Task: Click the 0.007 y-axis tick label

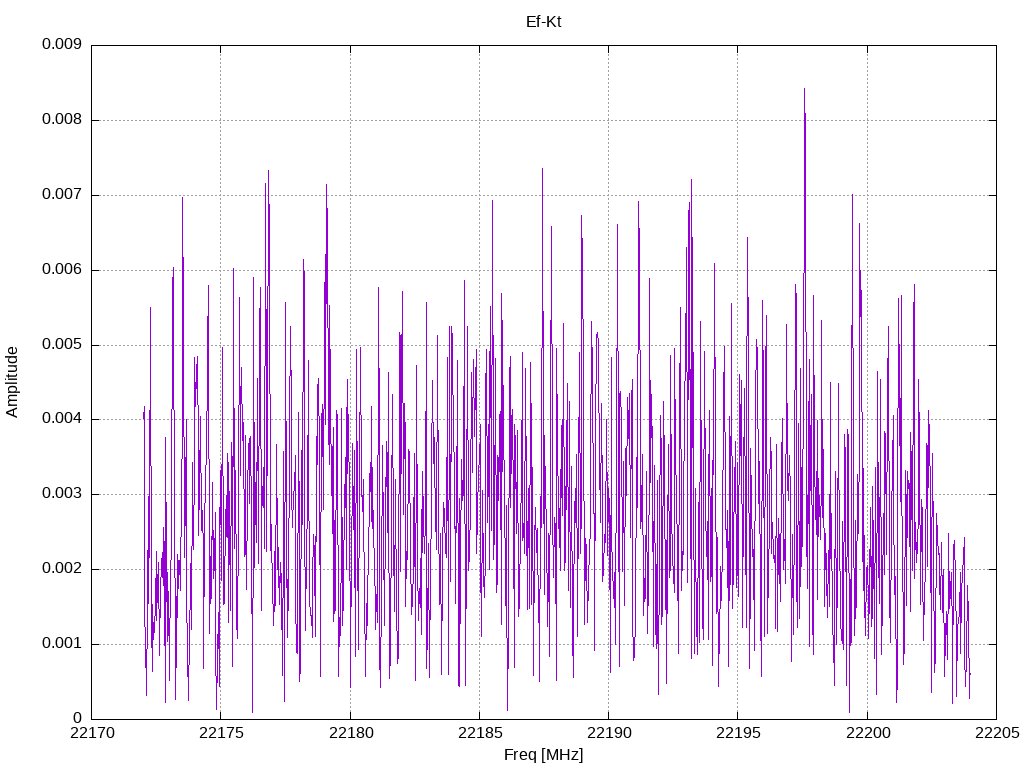Action: point(62,195)
